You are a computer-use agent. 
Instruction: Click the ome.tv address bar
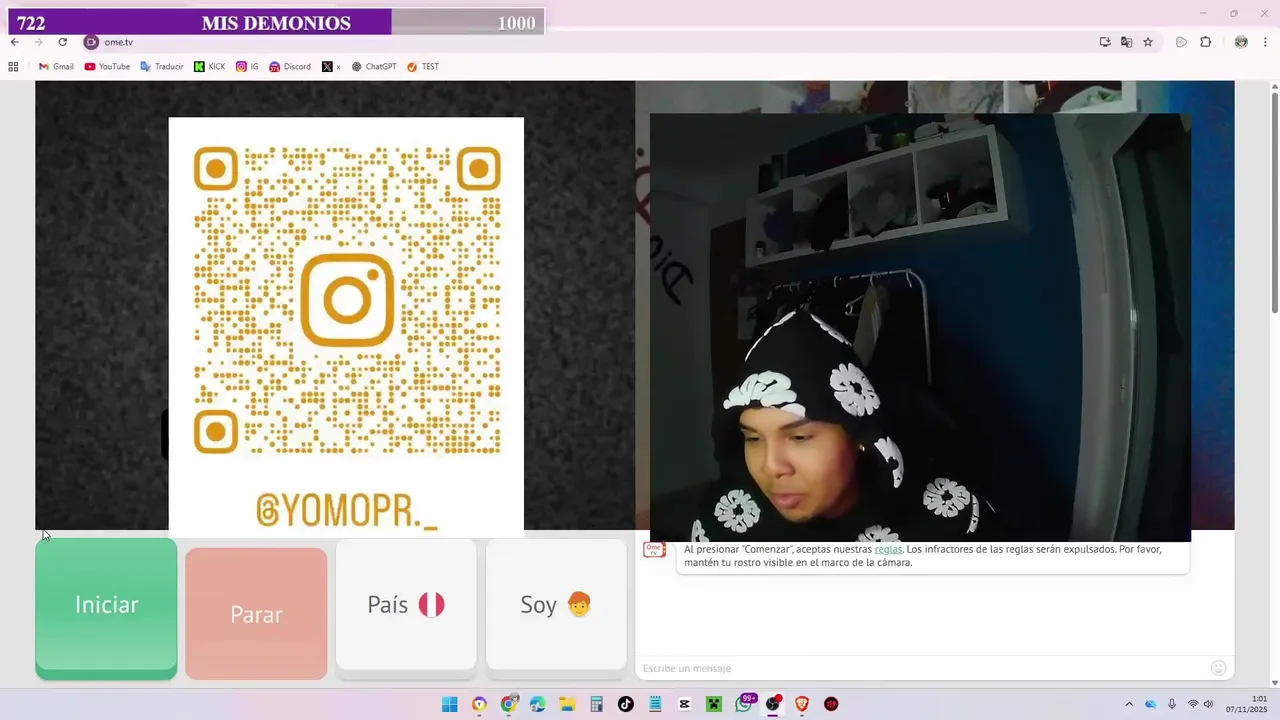[x=590, y=42]
